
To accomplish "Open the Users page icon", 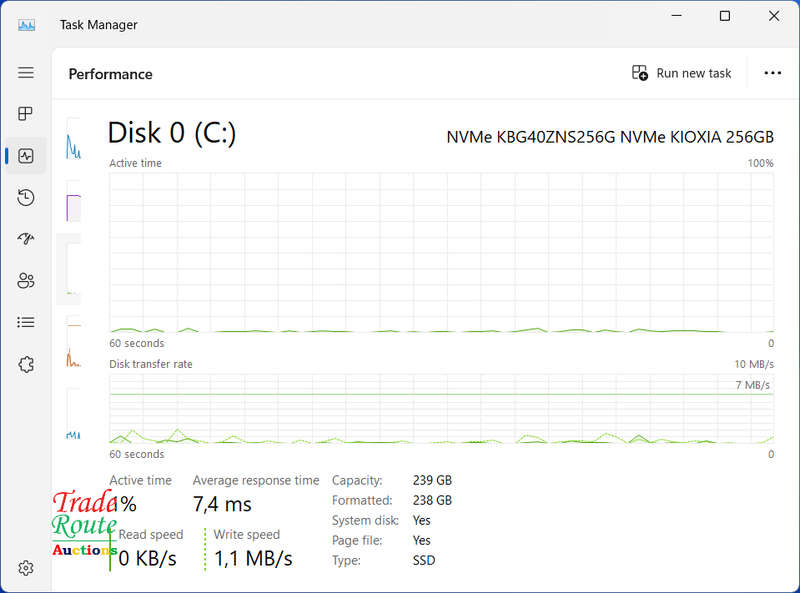I will coord(26,281).
